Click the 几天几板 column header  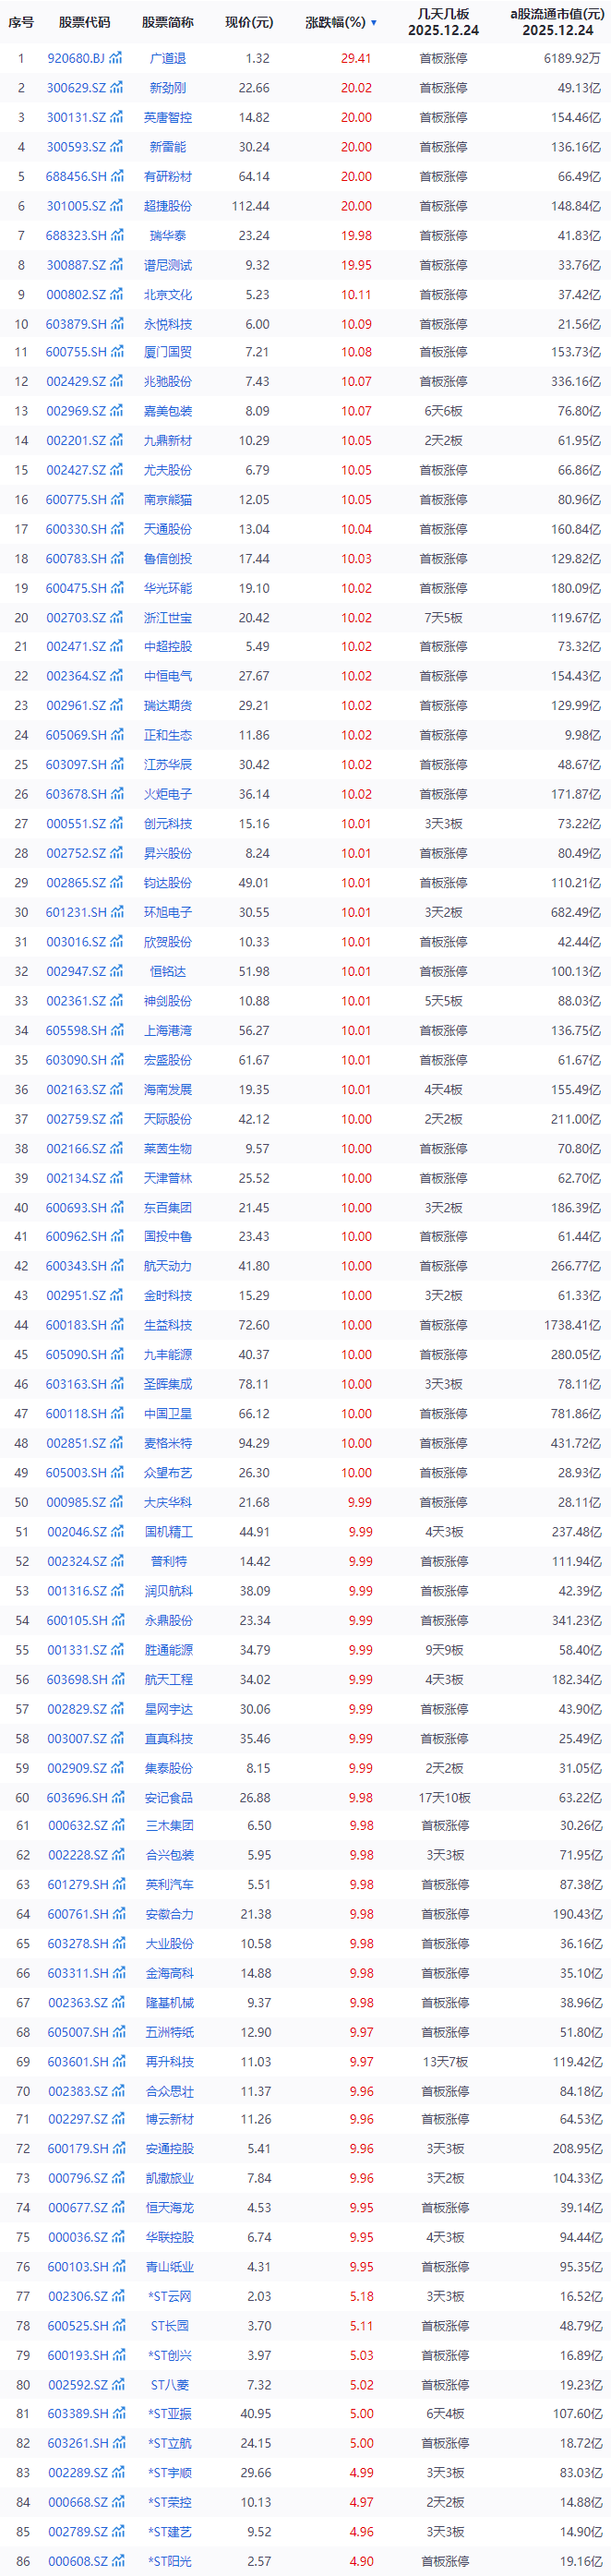[x=443, y=22]
